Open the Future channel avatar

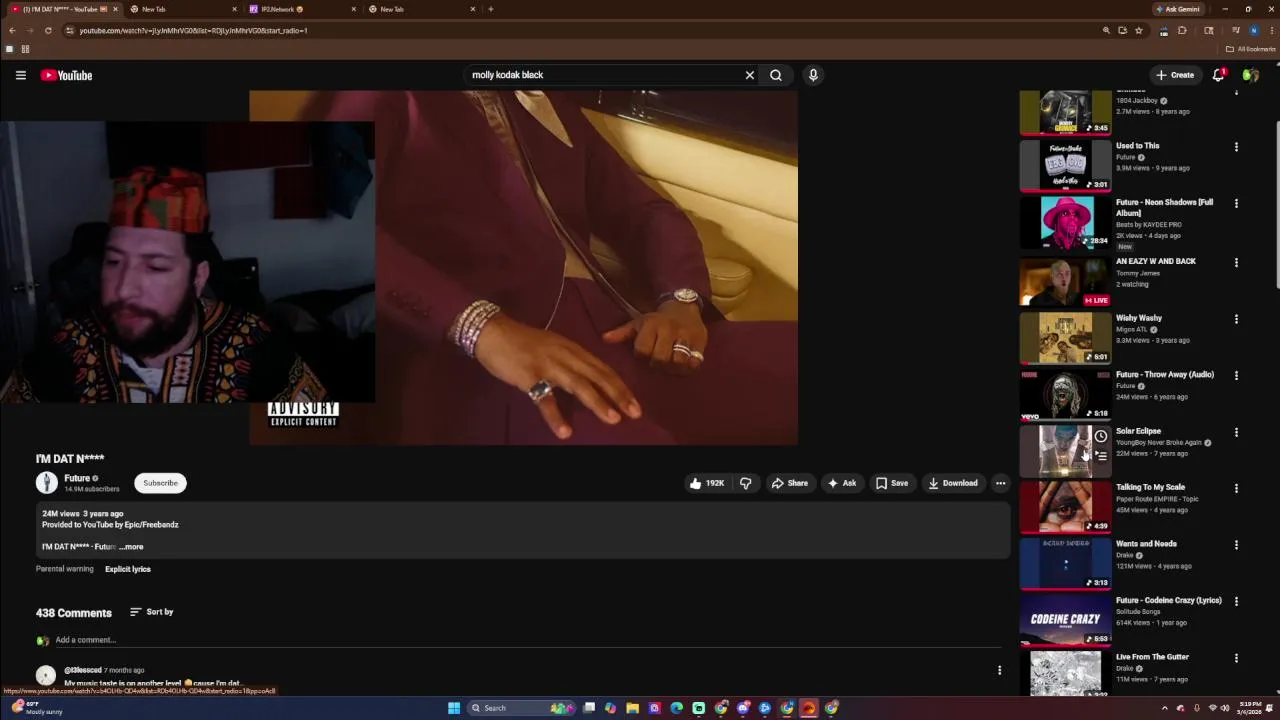pyautogui.click(x=47, y=483)
